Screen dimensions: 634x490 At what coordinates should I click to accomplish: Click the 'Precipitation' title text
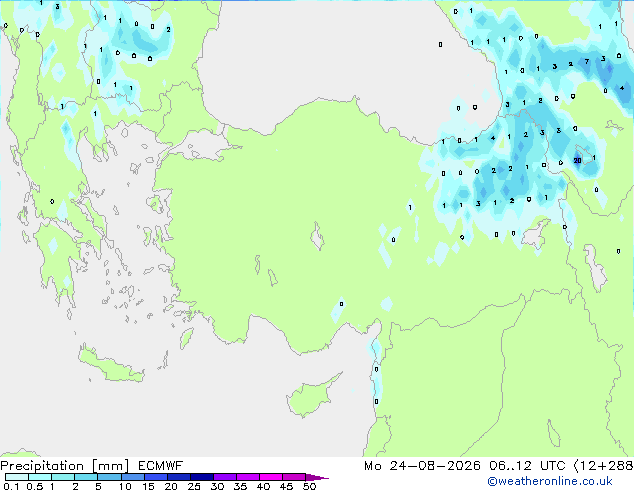[x=42, y=466]
